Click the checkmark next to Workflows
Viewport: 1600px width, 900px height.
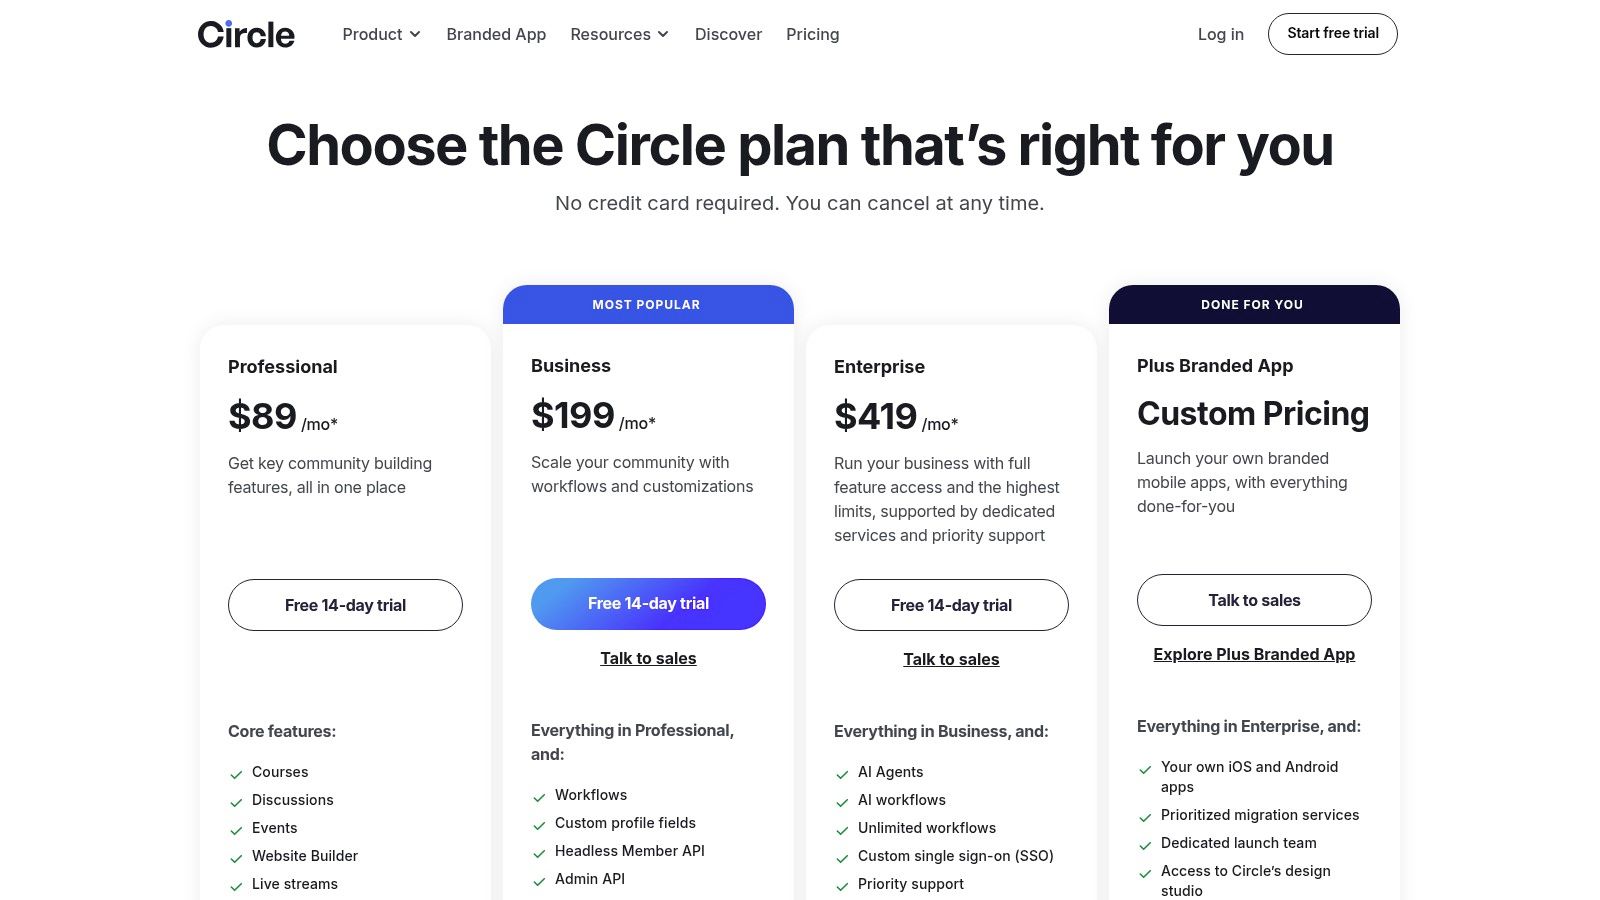(x=540, y=796)
